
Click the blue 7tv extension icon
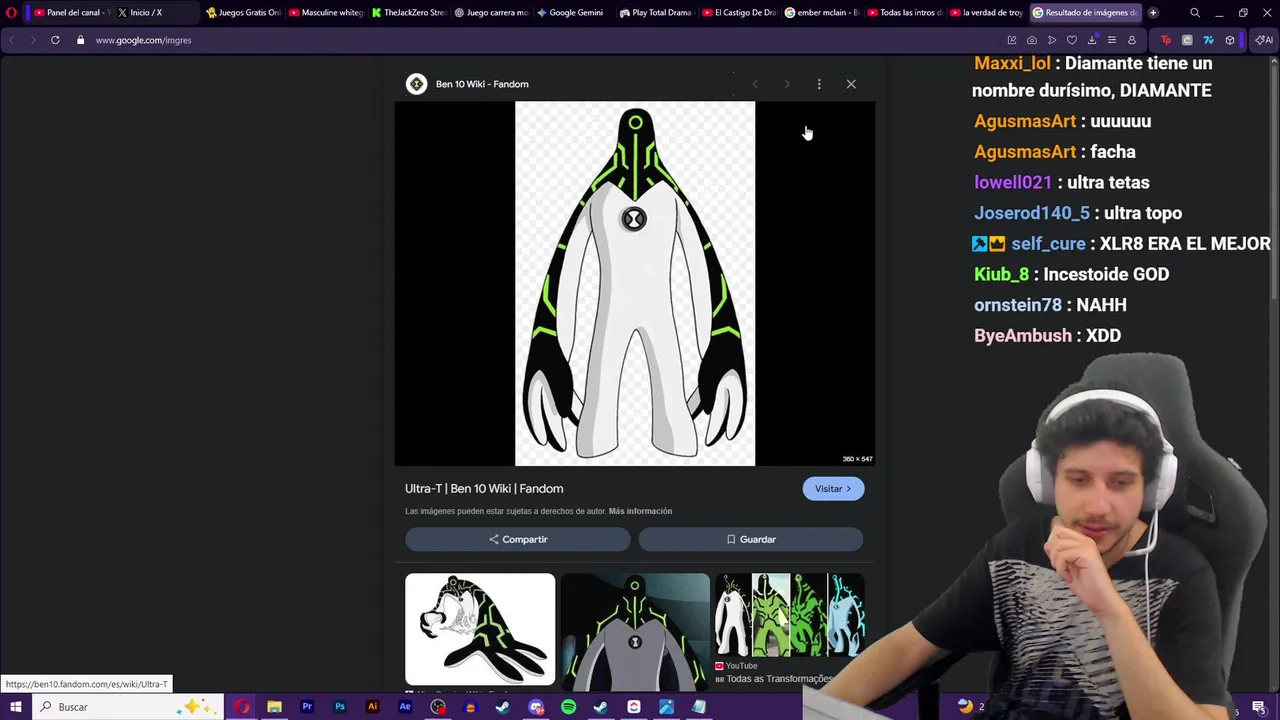[x=1208, y=40]
